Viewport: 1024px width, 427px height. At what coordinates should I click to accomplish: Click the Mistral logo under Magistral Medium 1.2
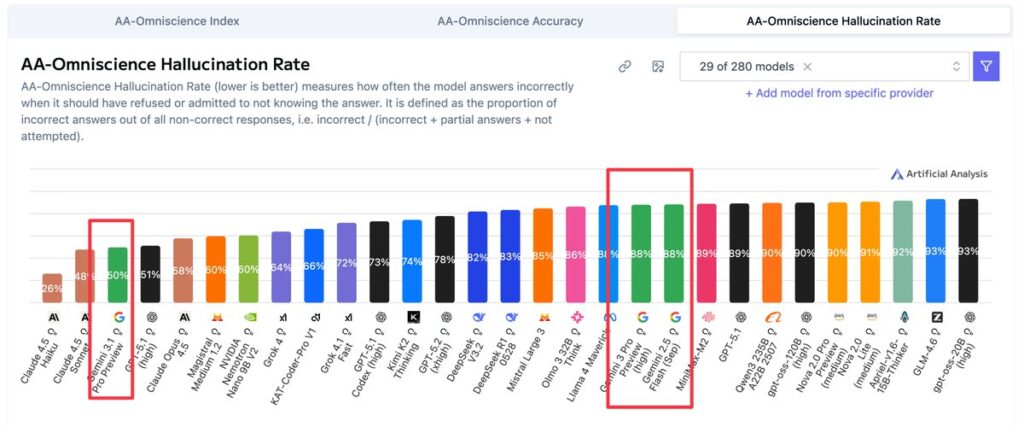pyautogui.click(x=216, y=317)
